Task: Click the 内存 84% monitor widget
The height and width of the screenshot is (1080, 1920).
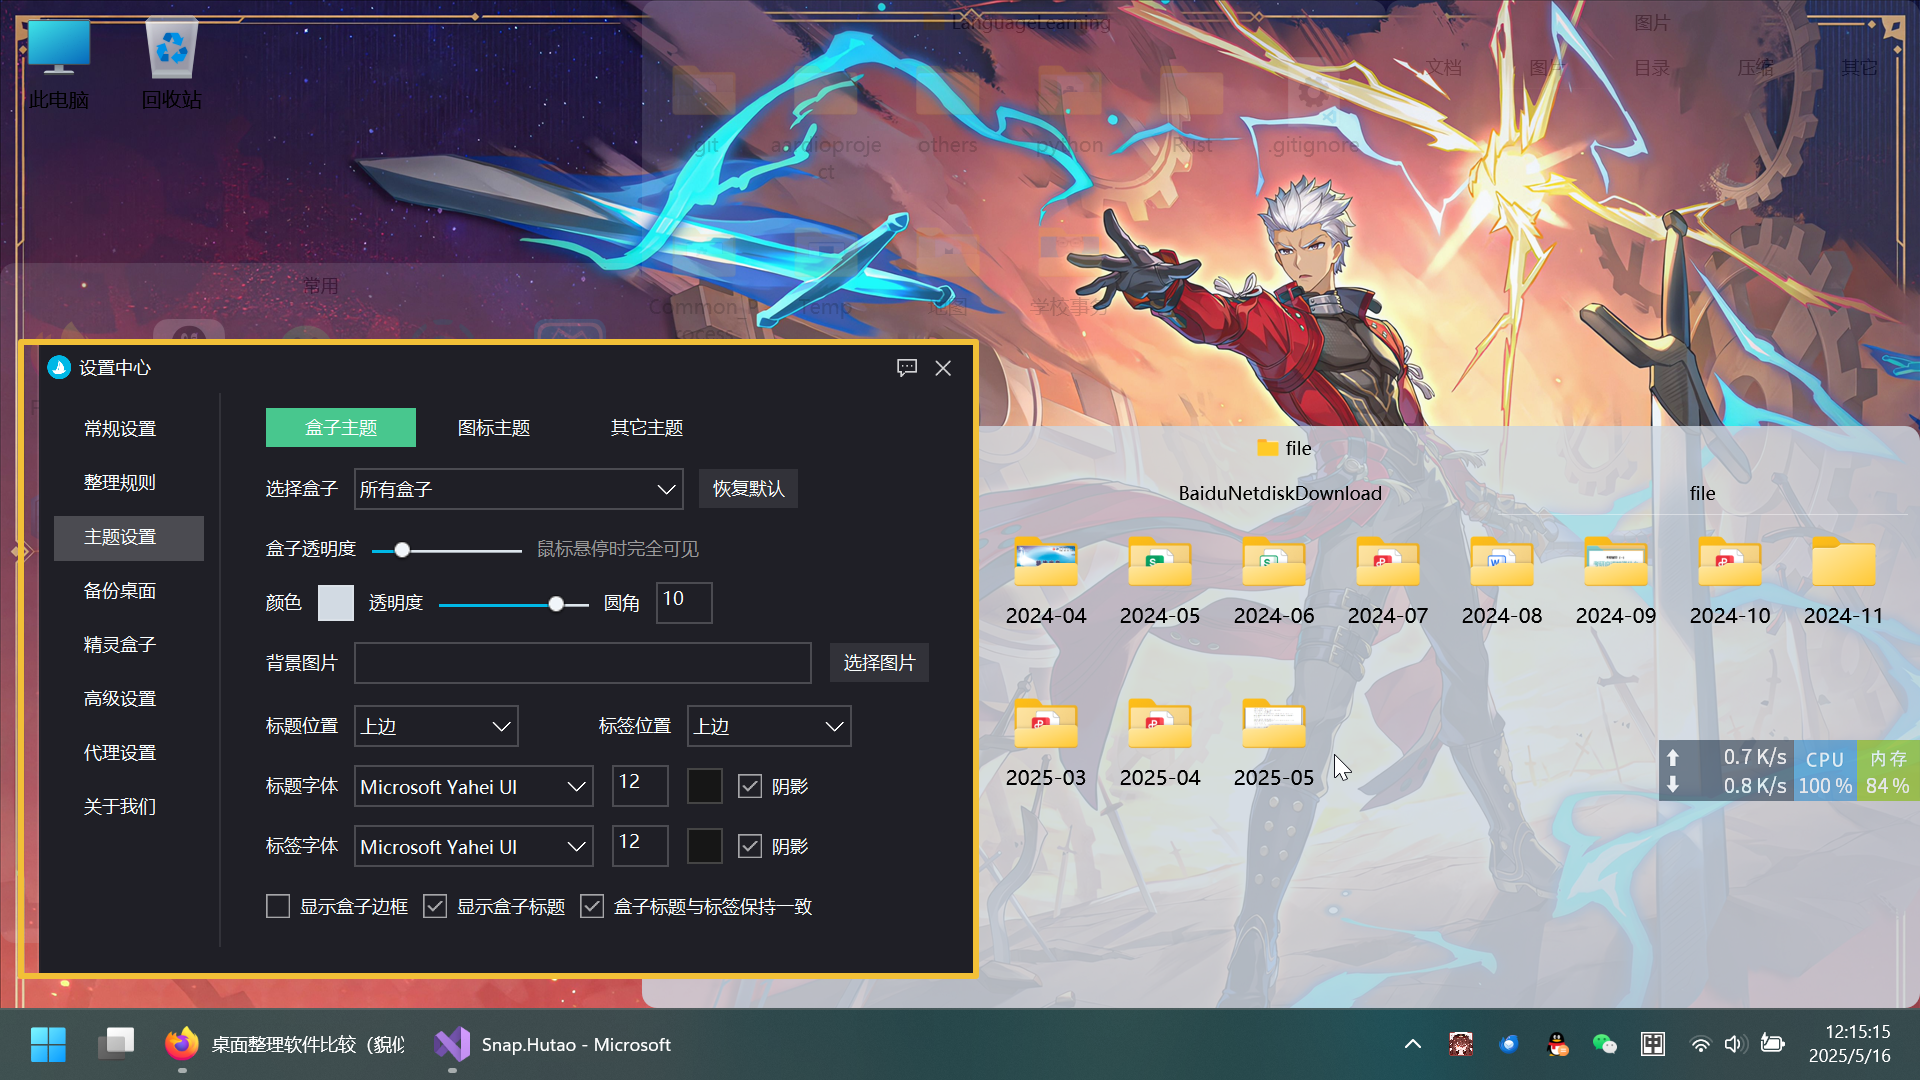Action: 1888,772
